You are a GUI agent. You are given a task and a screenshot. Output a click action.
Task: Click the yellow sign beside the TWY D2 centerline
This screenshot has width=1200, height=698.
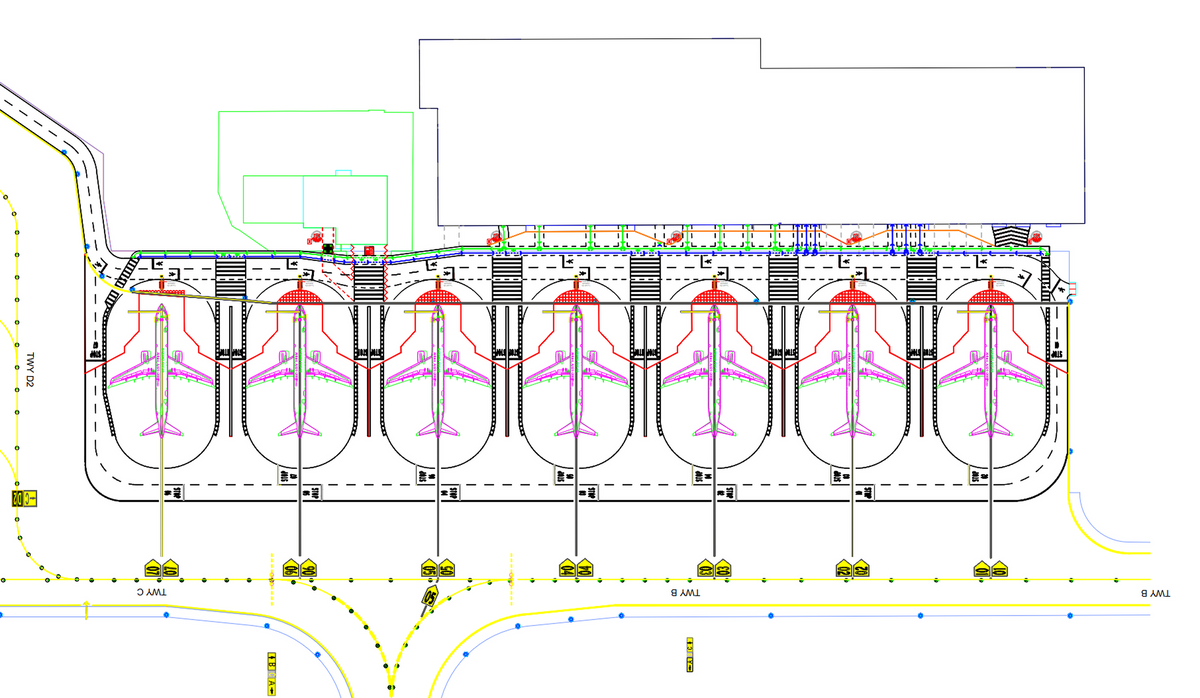click(22, 497)
